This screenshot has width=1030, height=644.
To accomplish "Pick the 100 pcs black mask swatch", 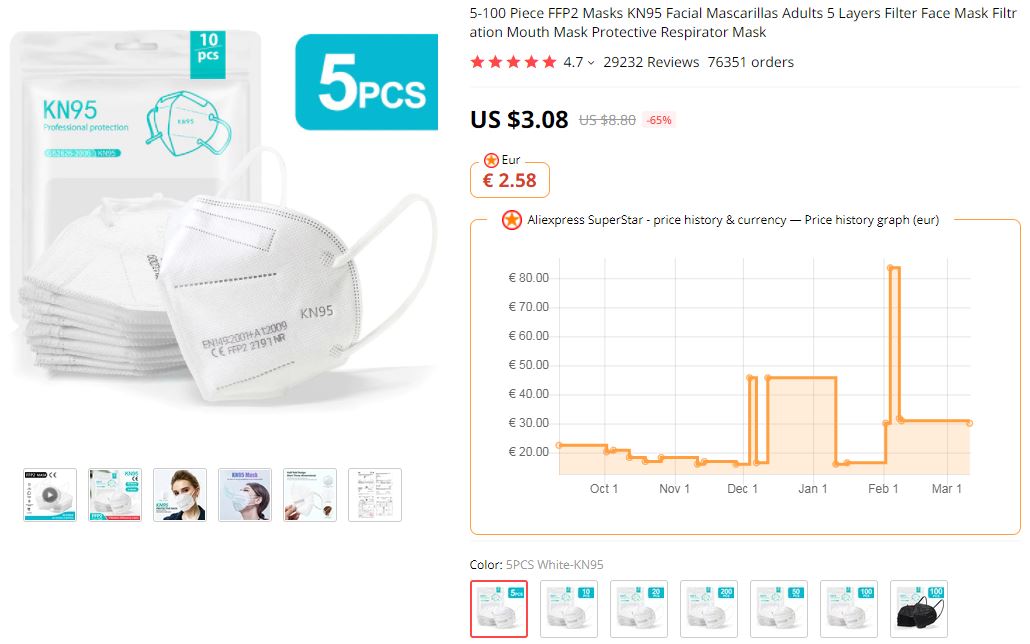I will point(919,609).
